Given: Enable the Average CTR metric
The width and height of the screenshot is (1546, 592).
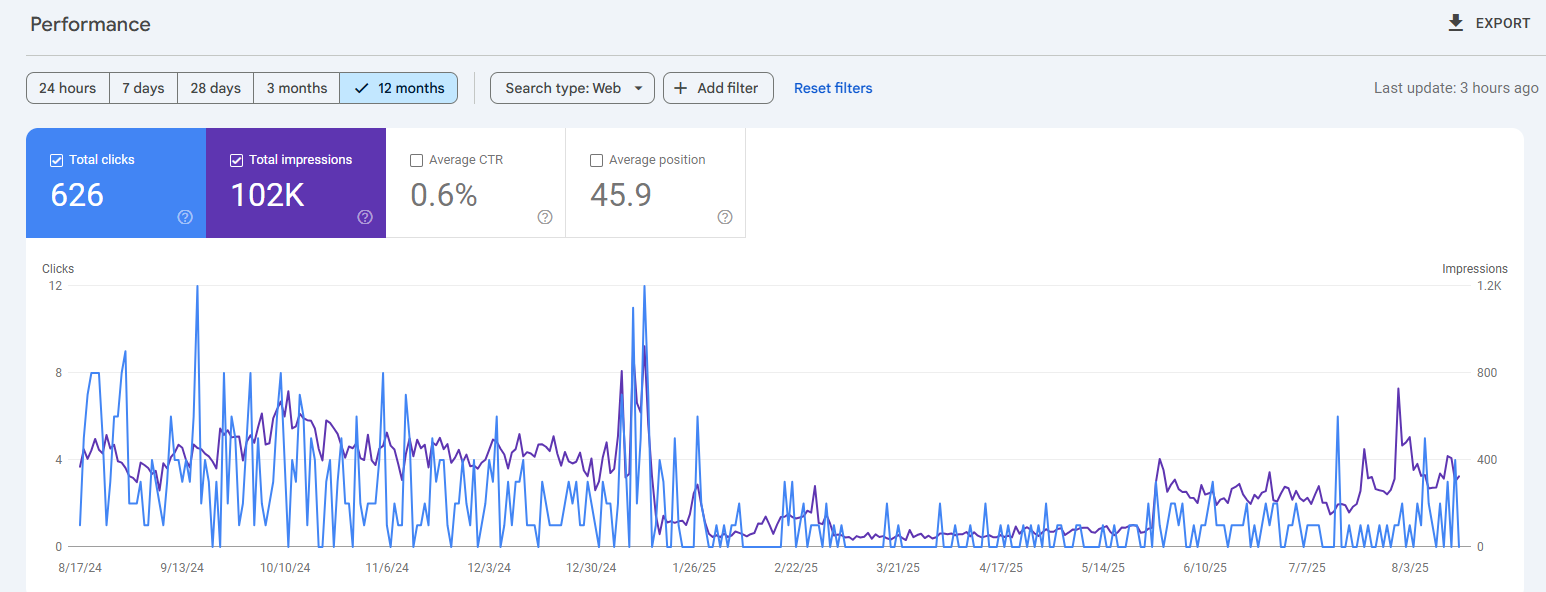Looking at the screenshot, I should point(416,160).
